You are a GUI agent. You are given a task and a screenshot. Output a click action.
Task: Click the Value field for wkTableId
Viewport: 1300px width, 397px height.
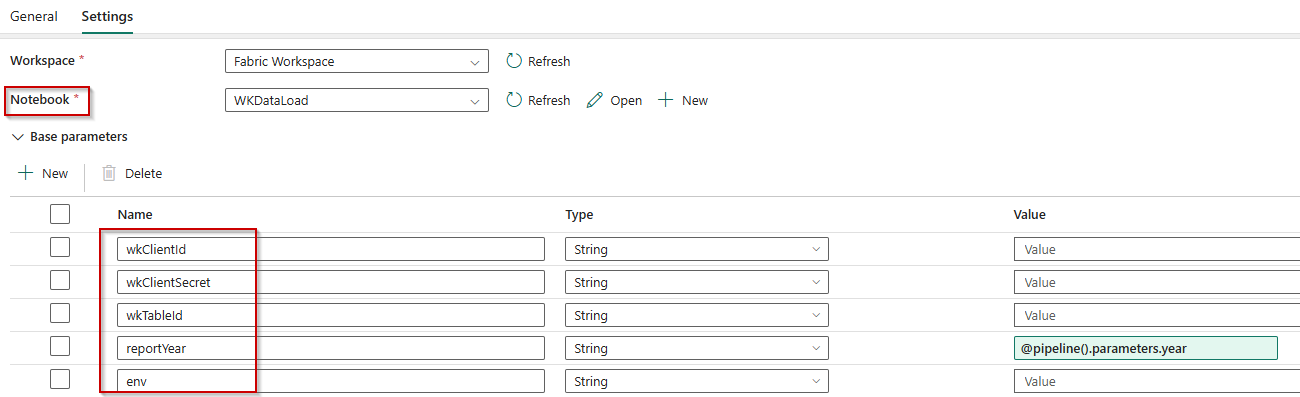[1157, 315]
